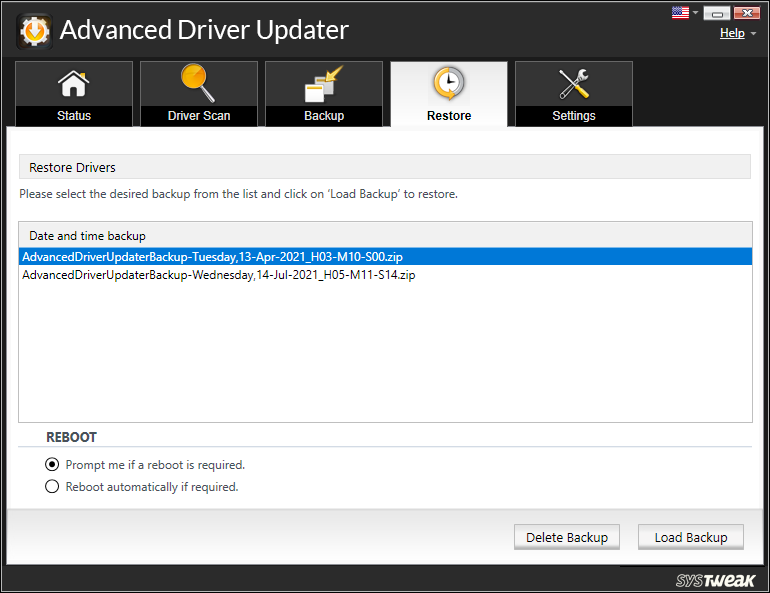
Task: Switch to the Driver Scan tab label
Action: click(199, 116)
